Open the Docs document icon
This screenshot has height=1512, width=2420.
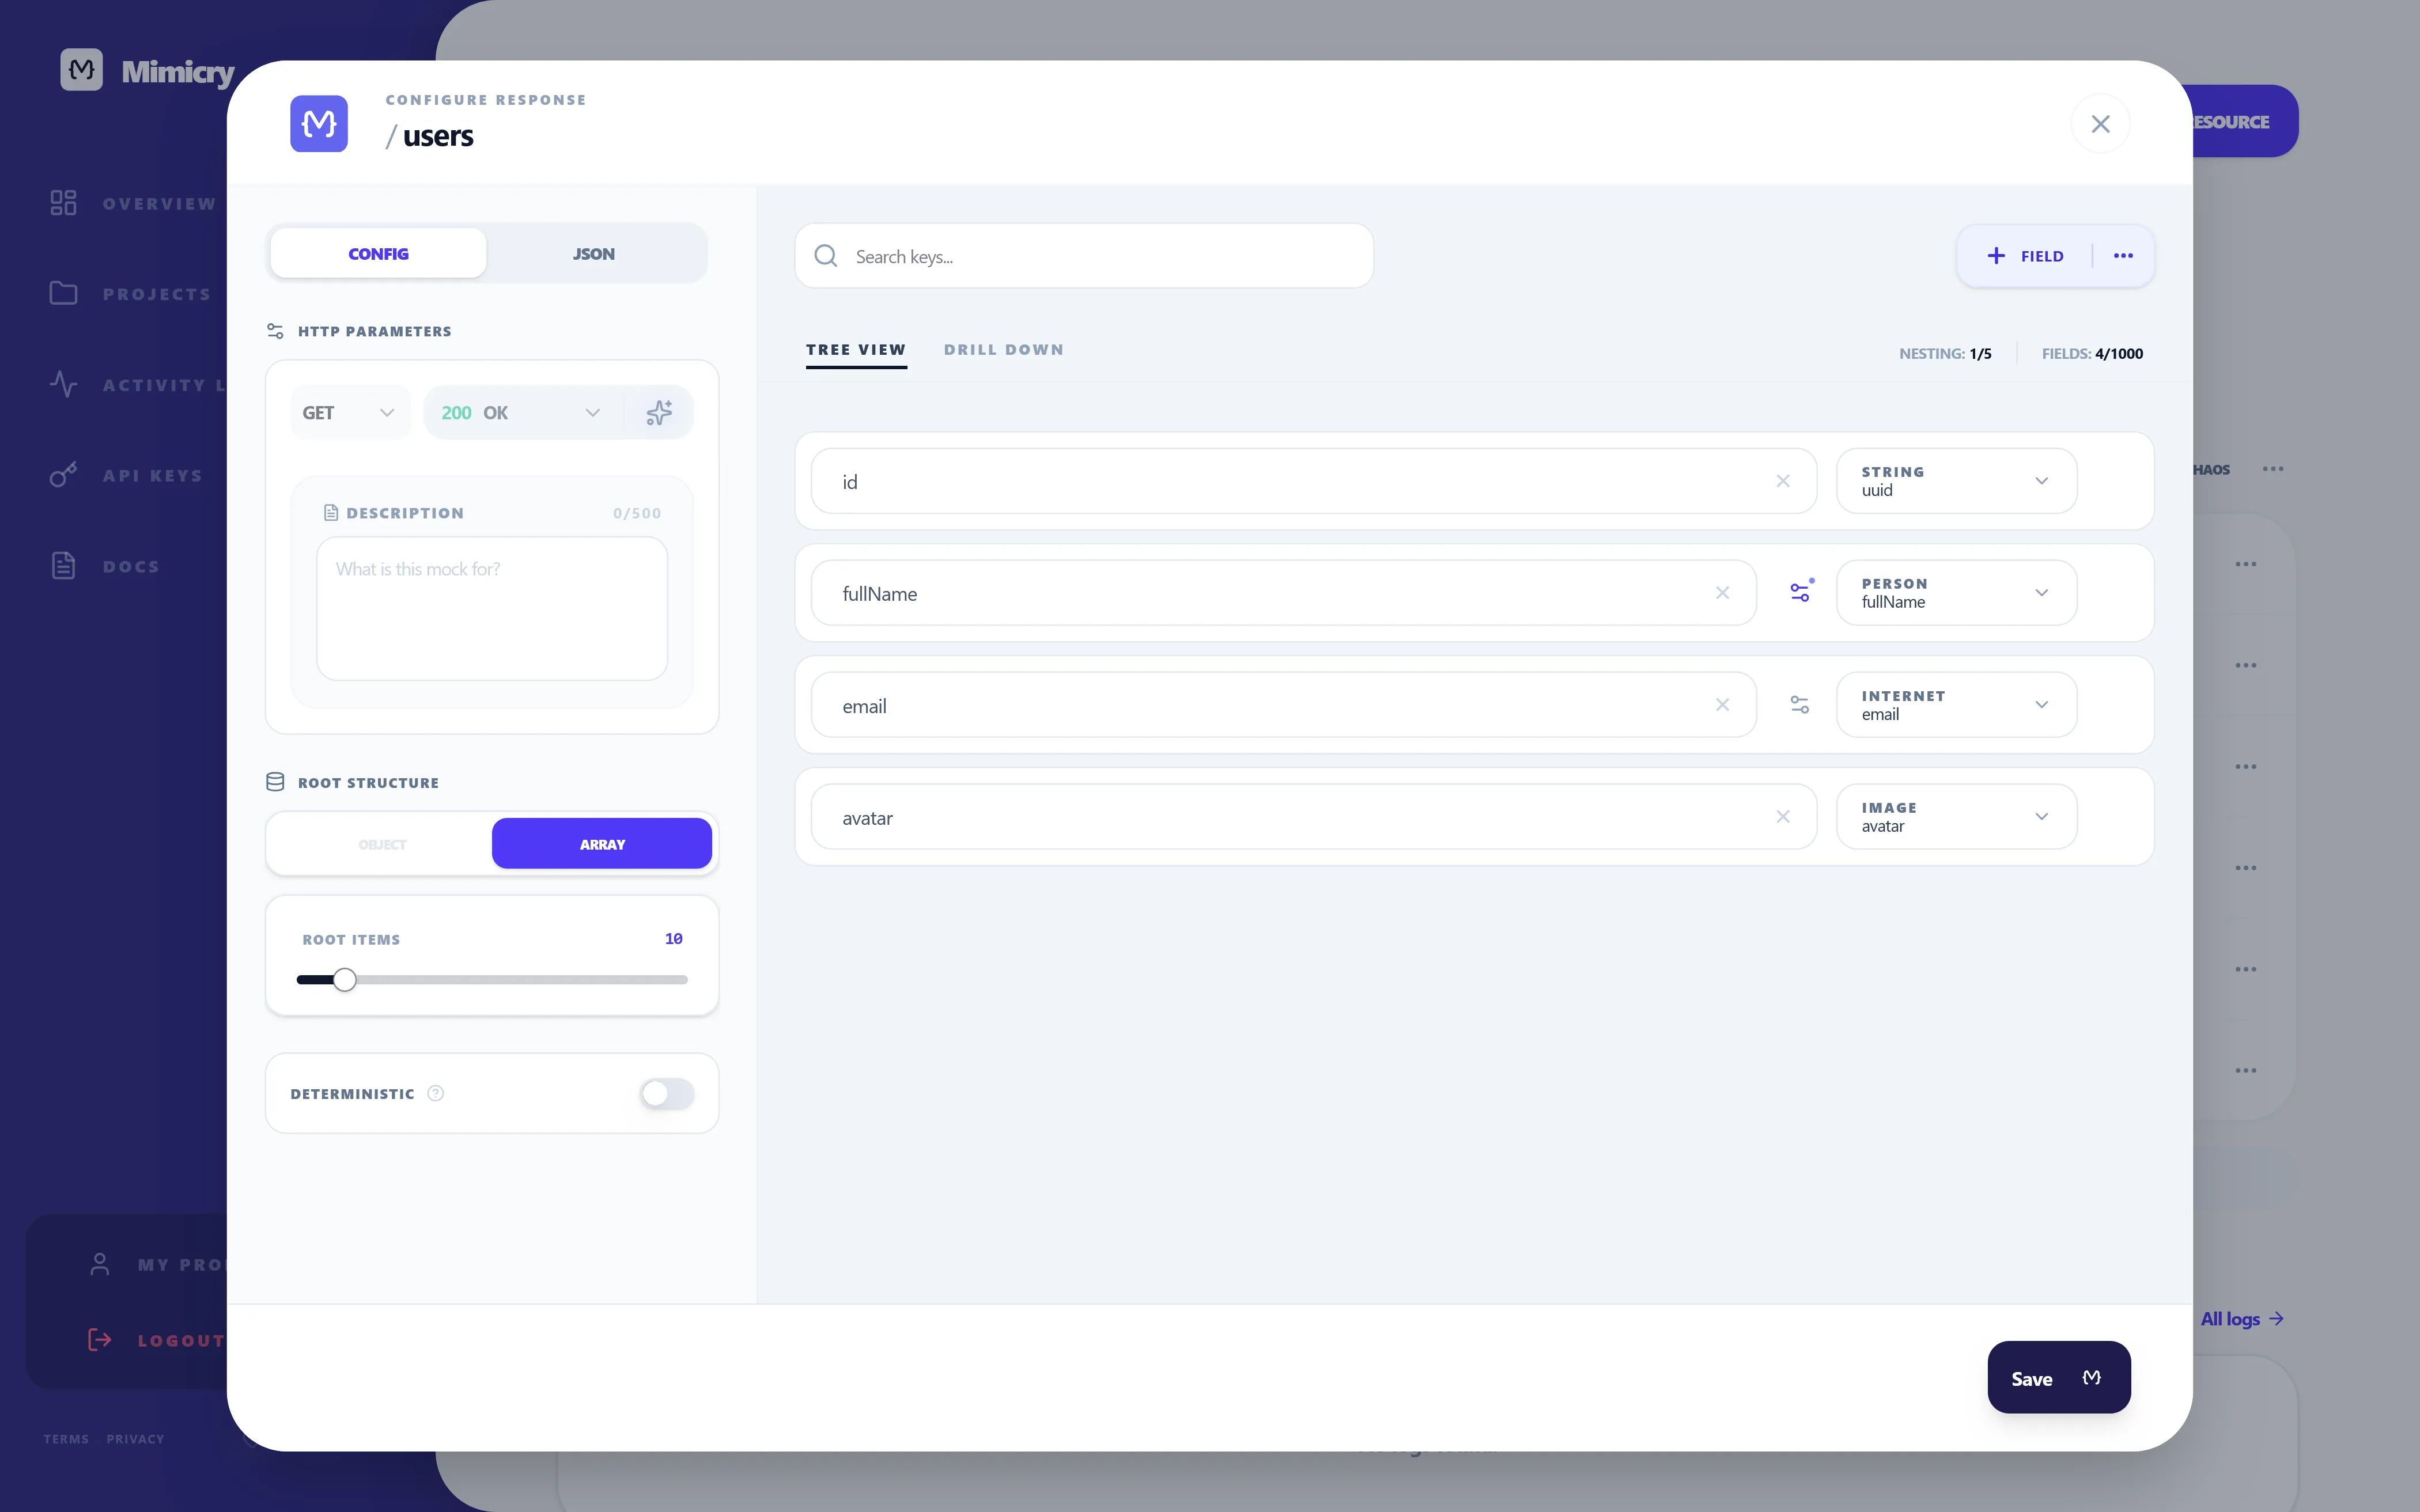[64, 566]
